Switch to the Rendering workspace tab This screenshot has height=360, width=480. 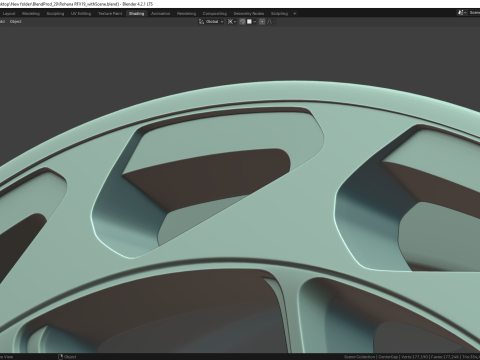tap(186, 14)
